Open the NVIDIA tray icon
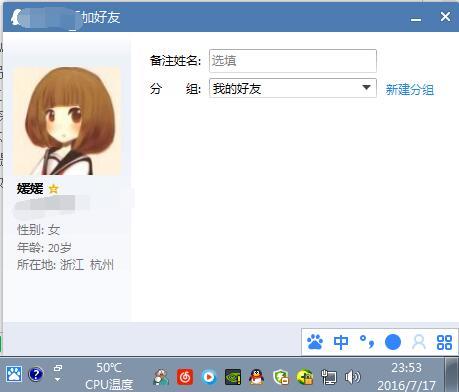The width and height of the screenshot is (459, 392). click(x=233, y=377)
